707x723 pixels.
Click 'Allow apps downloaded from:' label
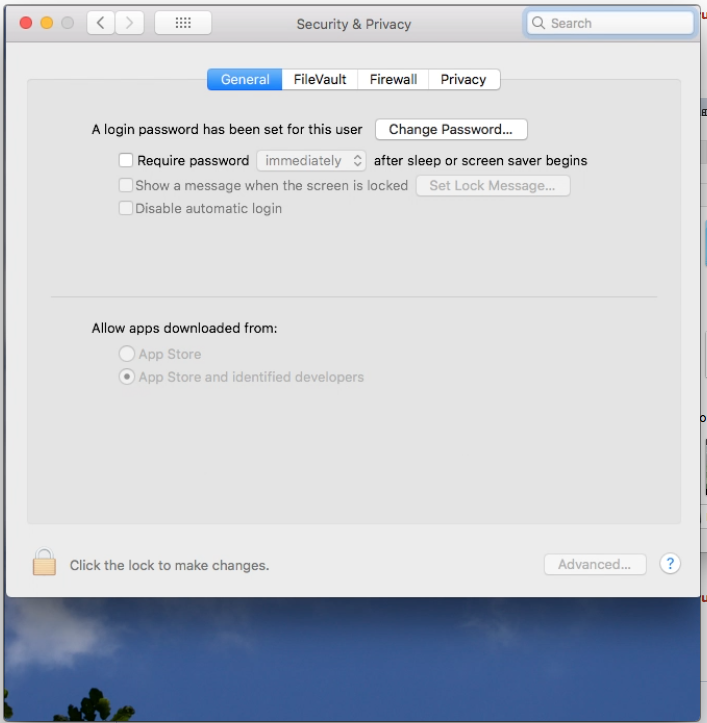(184, 328)
